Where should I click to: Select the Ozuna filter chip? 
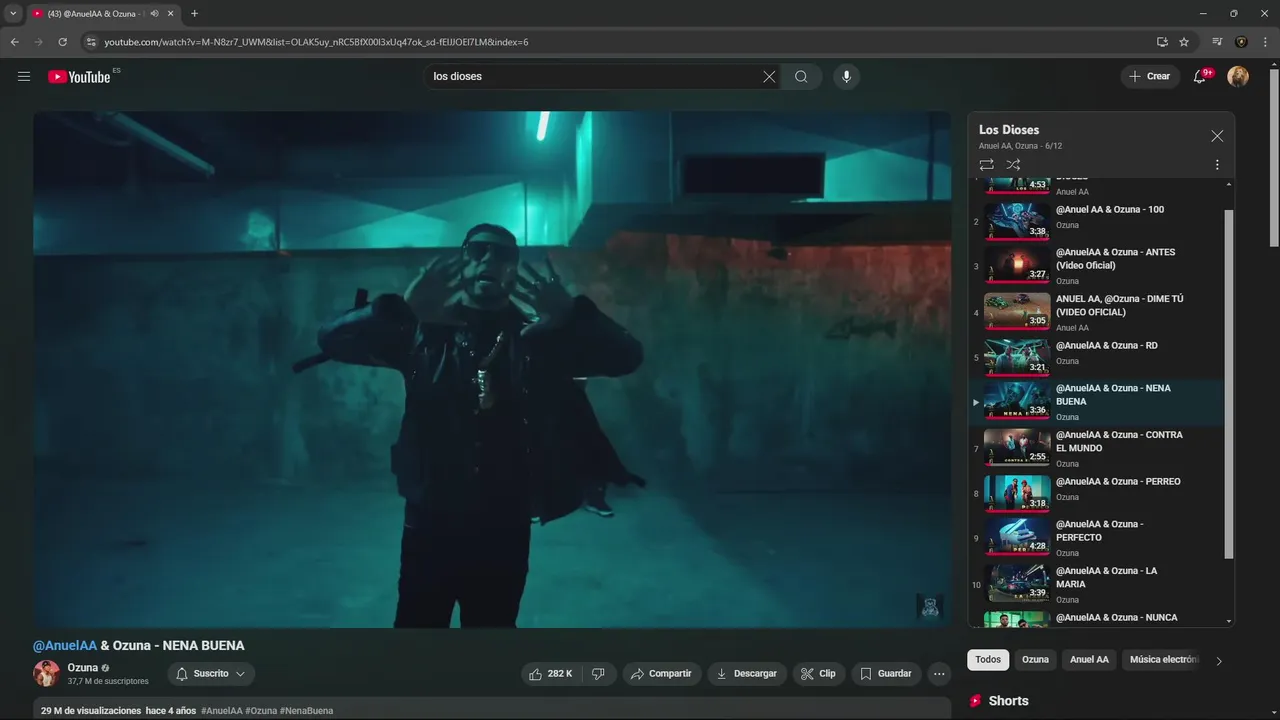(1035, 660)
